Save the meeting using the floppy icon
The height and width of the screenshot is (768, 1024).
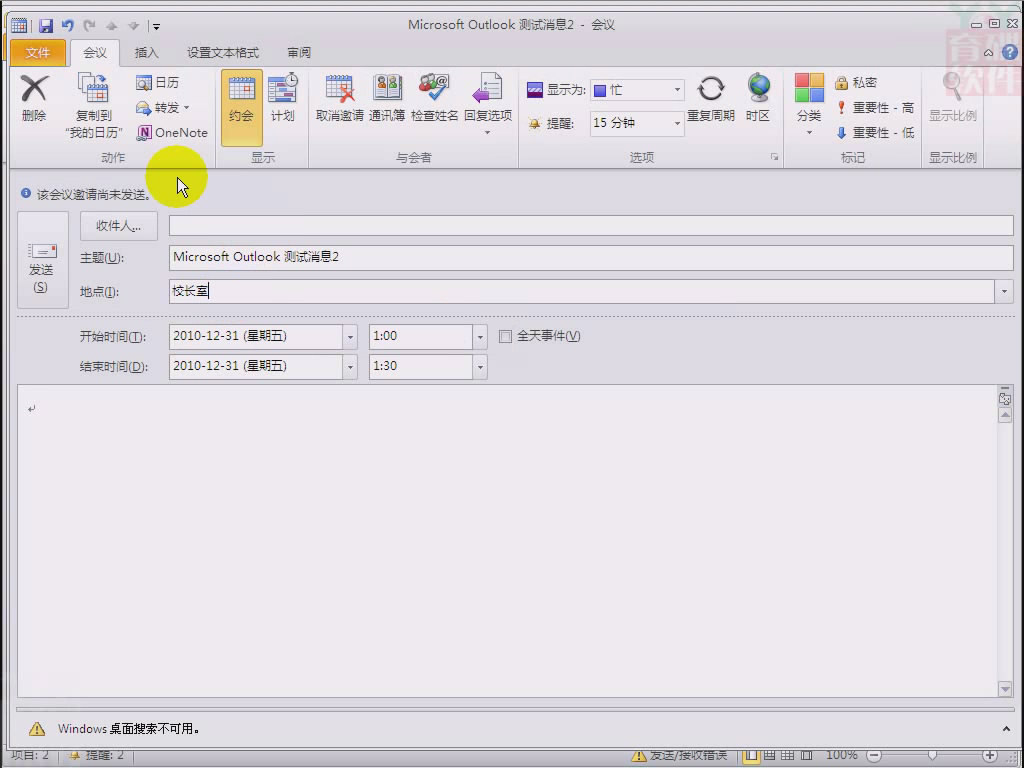46,25
